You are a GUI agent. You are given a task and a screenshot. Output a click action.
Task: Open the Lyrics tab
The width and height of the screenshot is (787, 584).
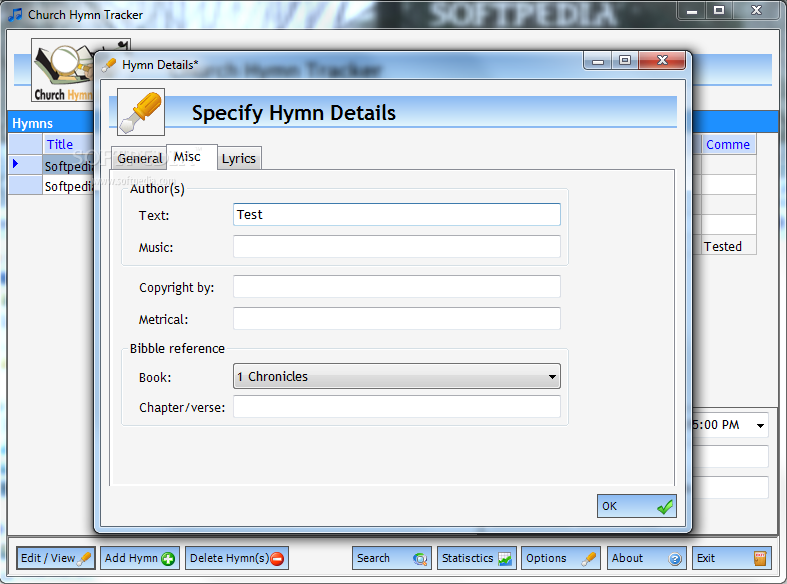(239, 159)
